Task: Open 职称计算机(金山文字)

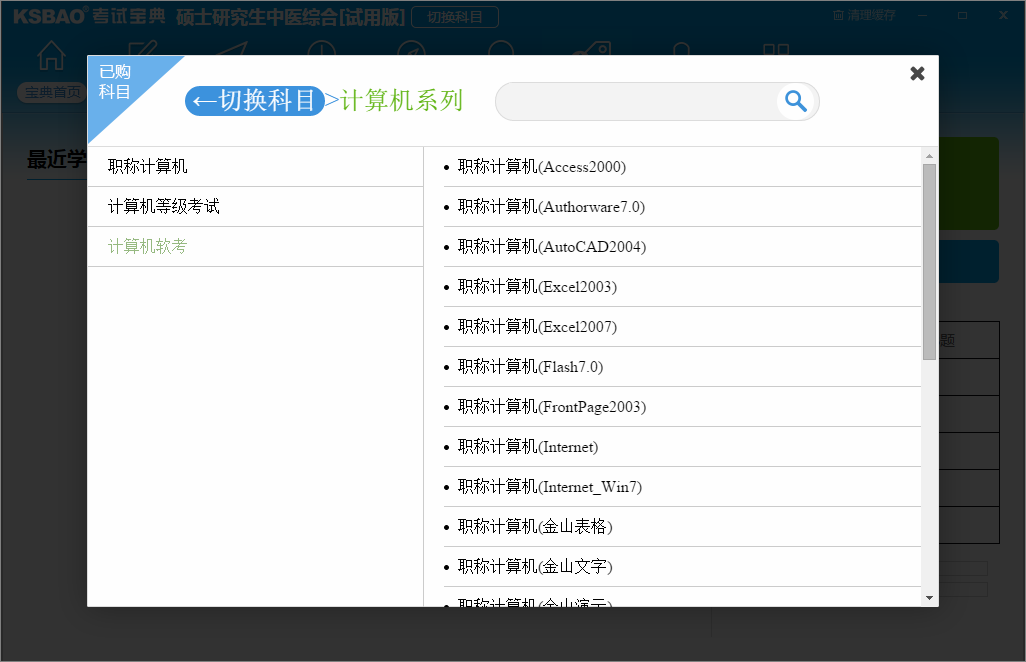Action: coord(682,566)
